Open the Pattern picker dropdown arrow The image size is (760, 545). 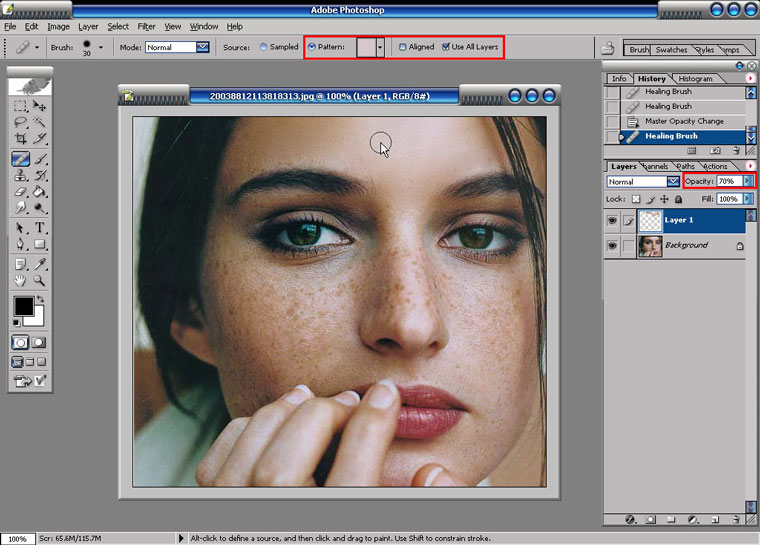click(380, 47)
